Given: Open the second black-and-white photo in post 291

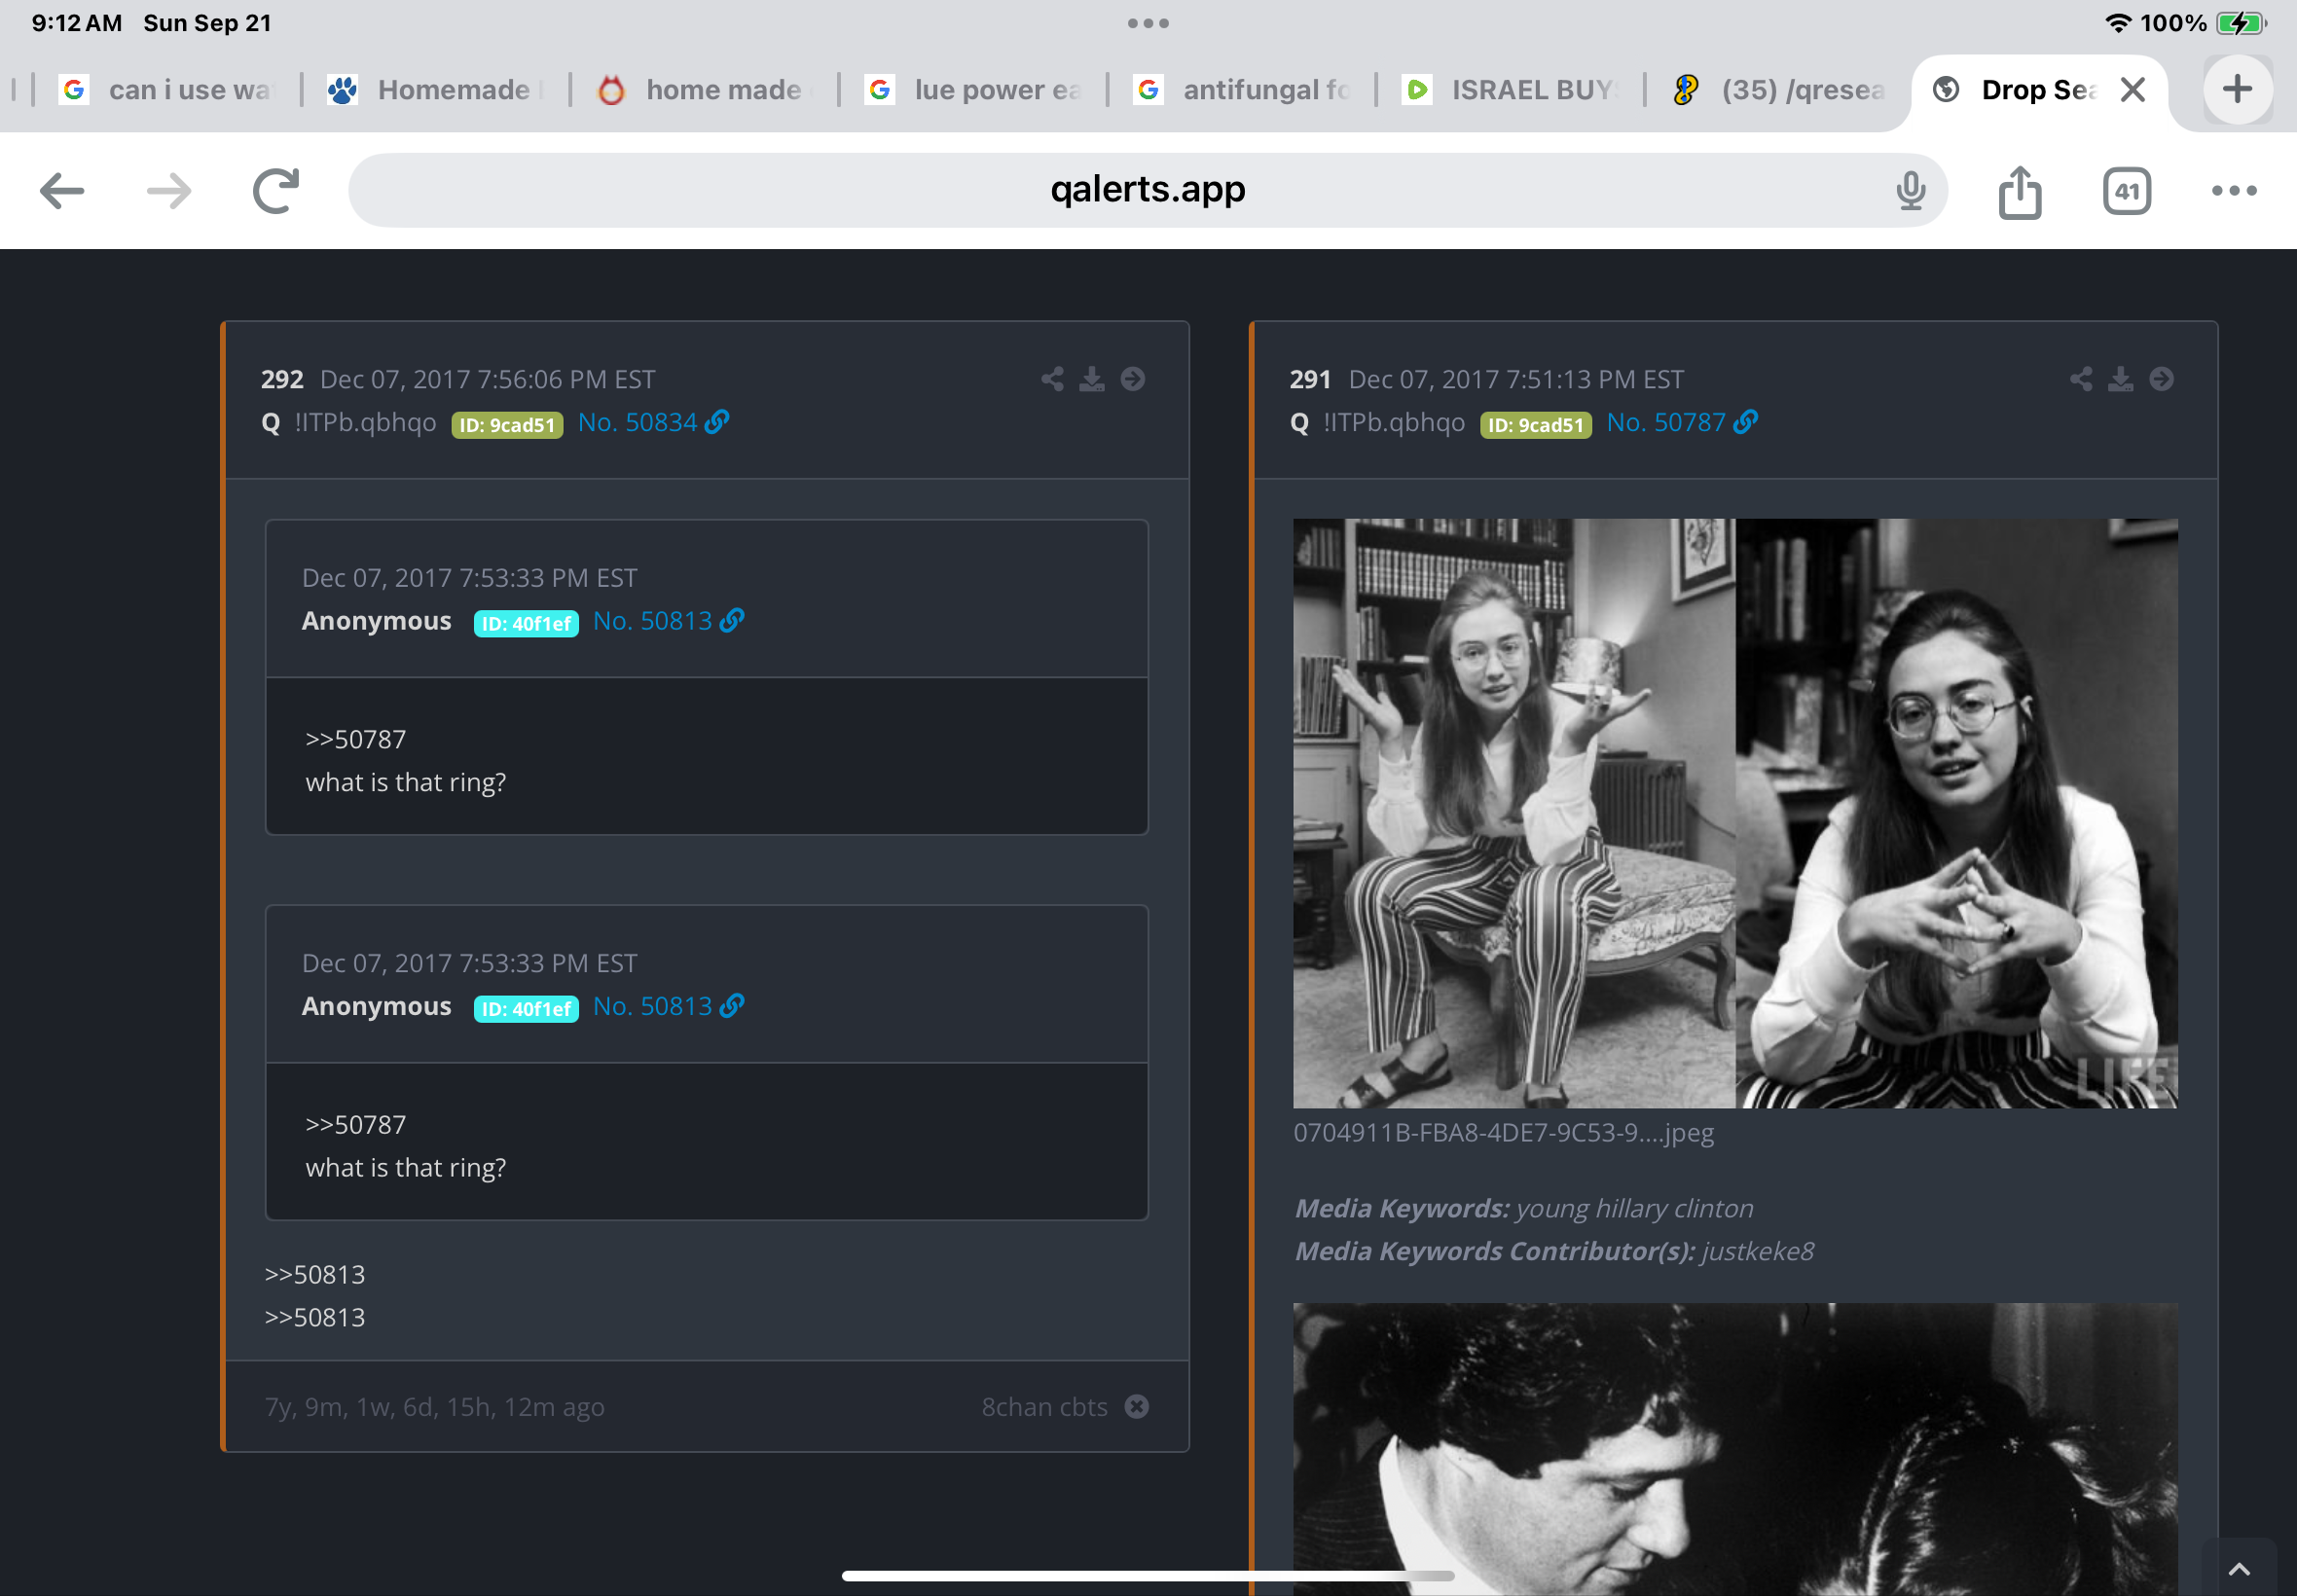Looking at the screenshot, I should tap(1735, 1448).
